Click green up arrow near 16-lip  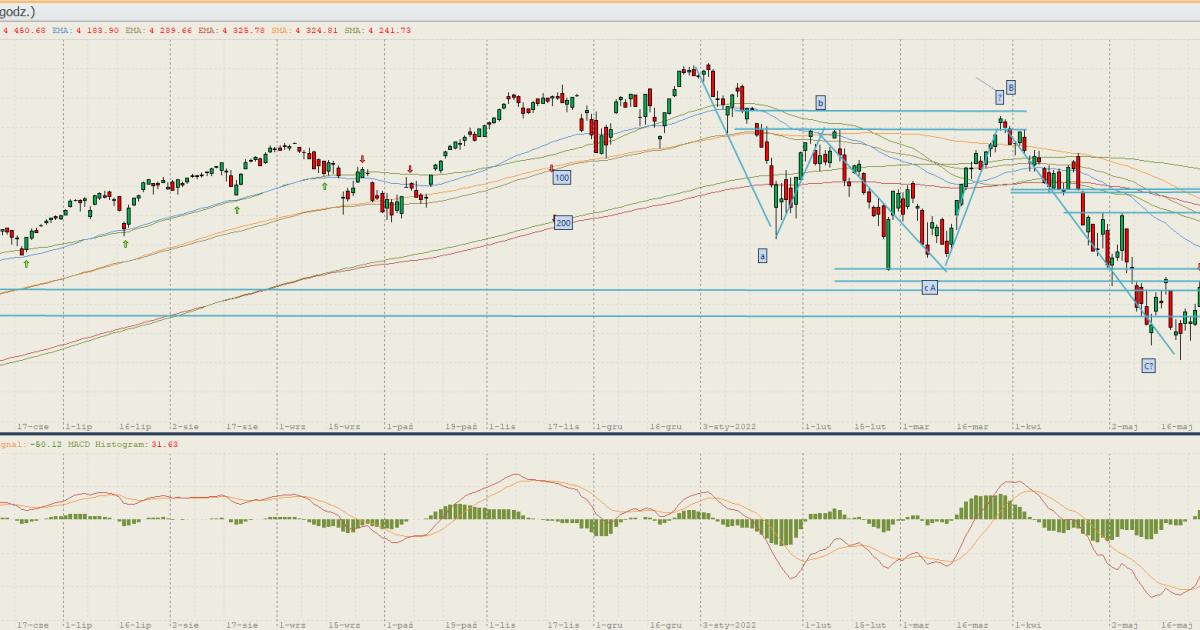pyautogui.click(x=125, y=243)
